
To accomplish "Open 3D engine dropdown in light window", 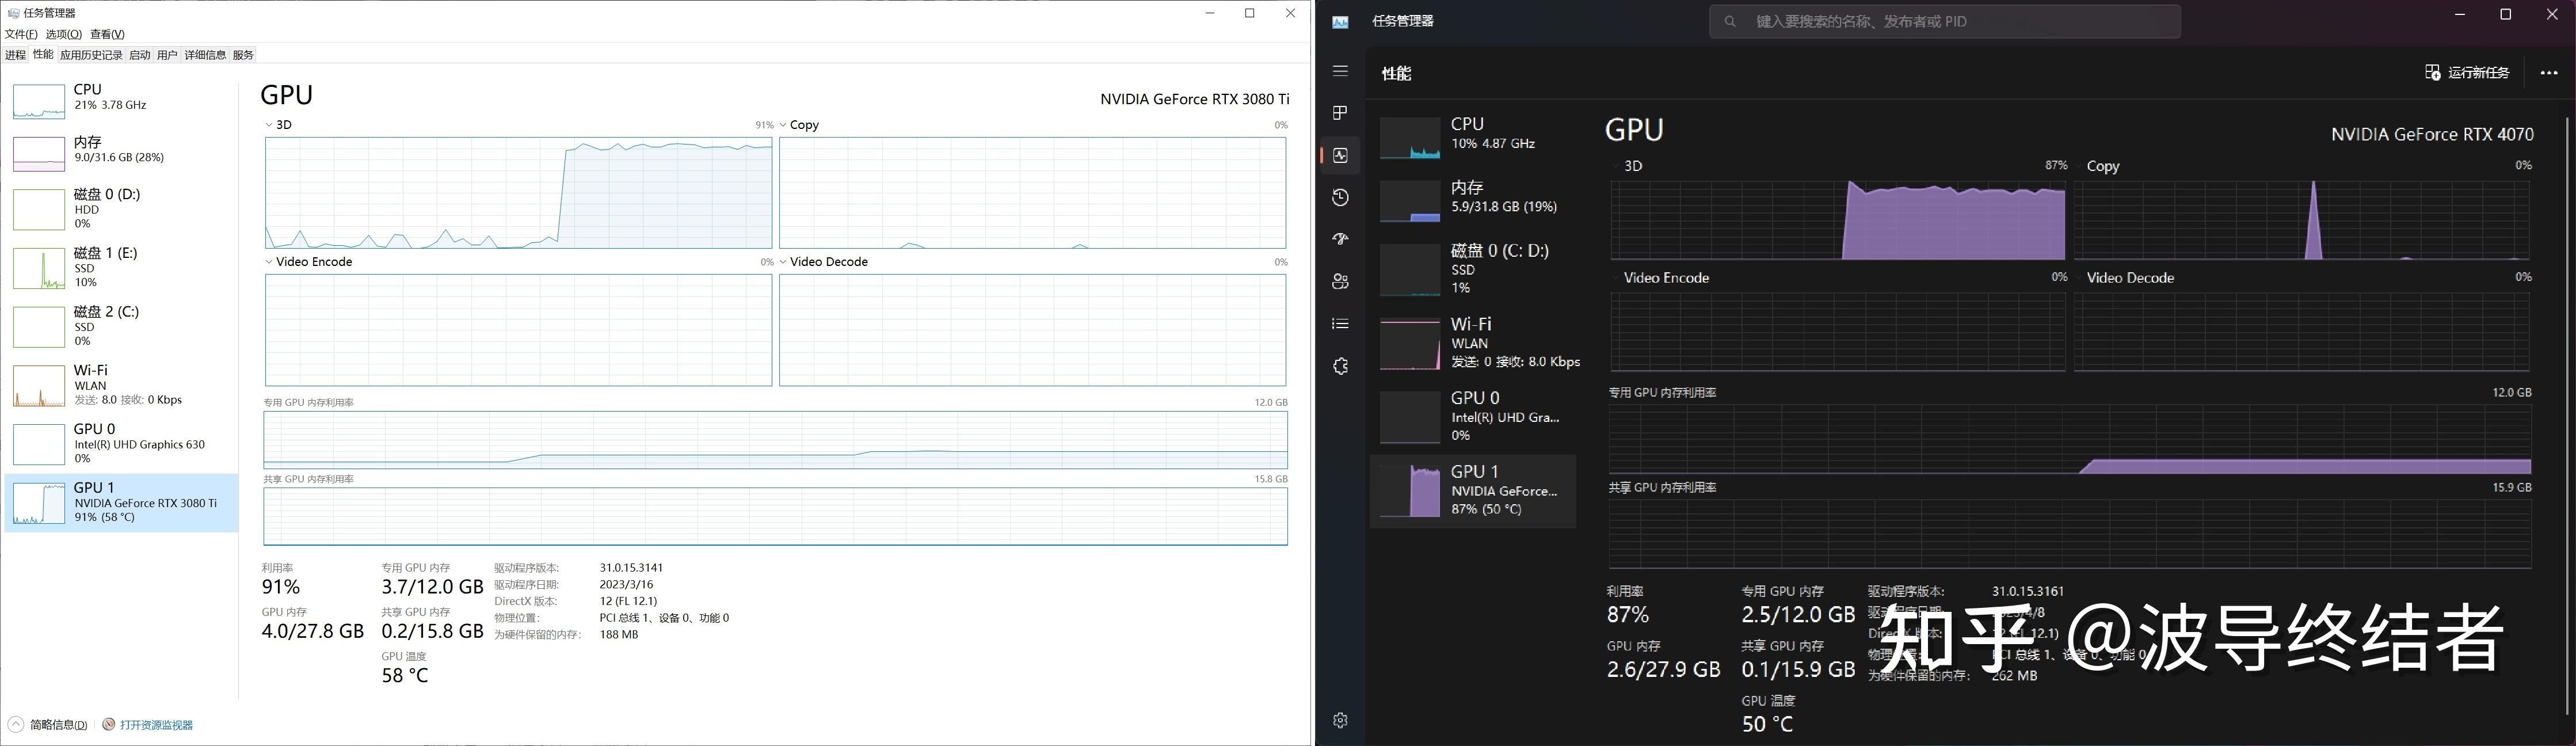I will click(x=278, y=125).
